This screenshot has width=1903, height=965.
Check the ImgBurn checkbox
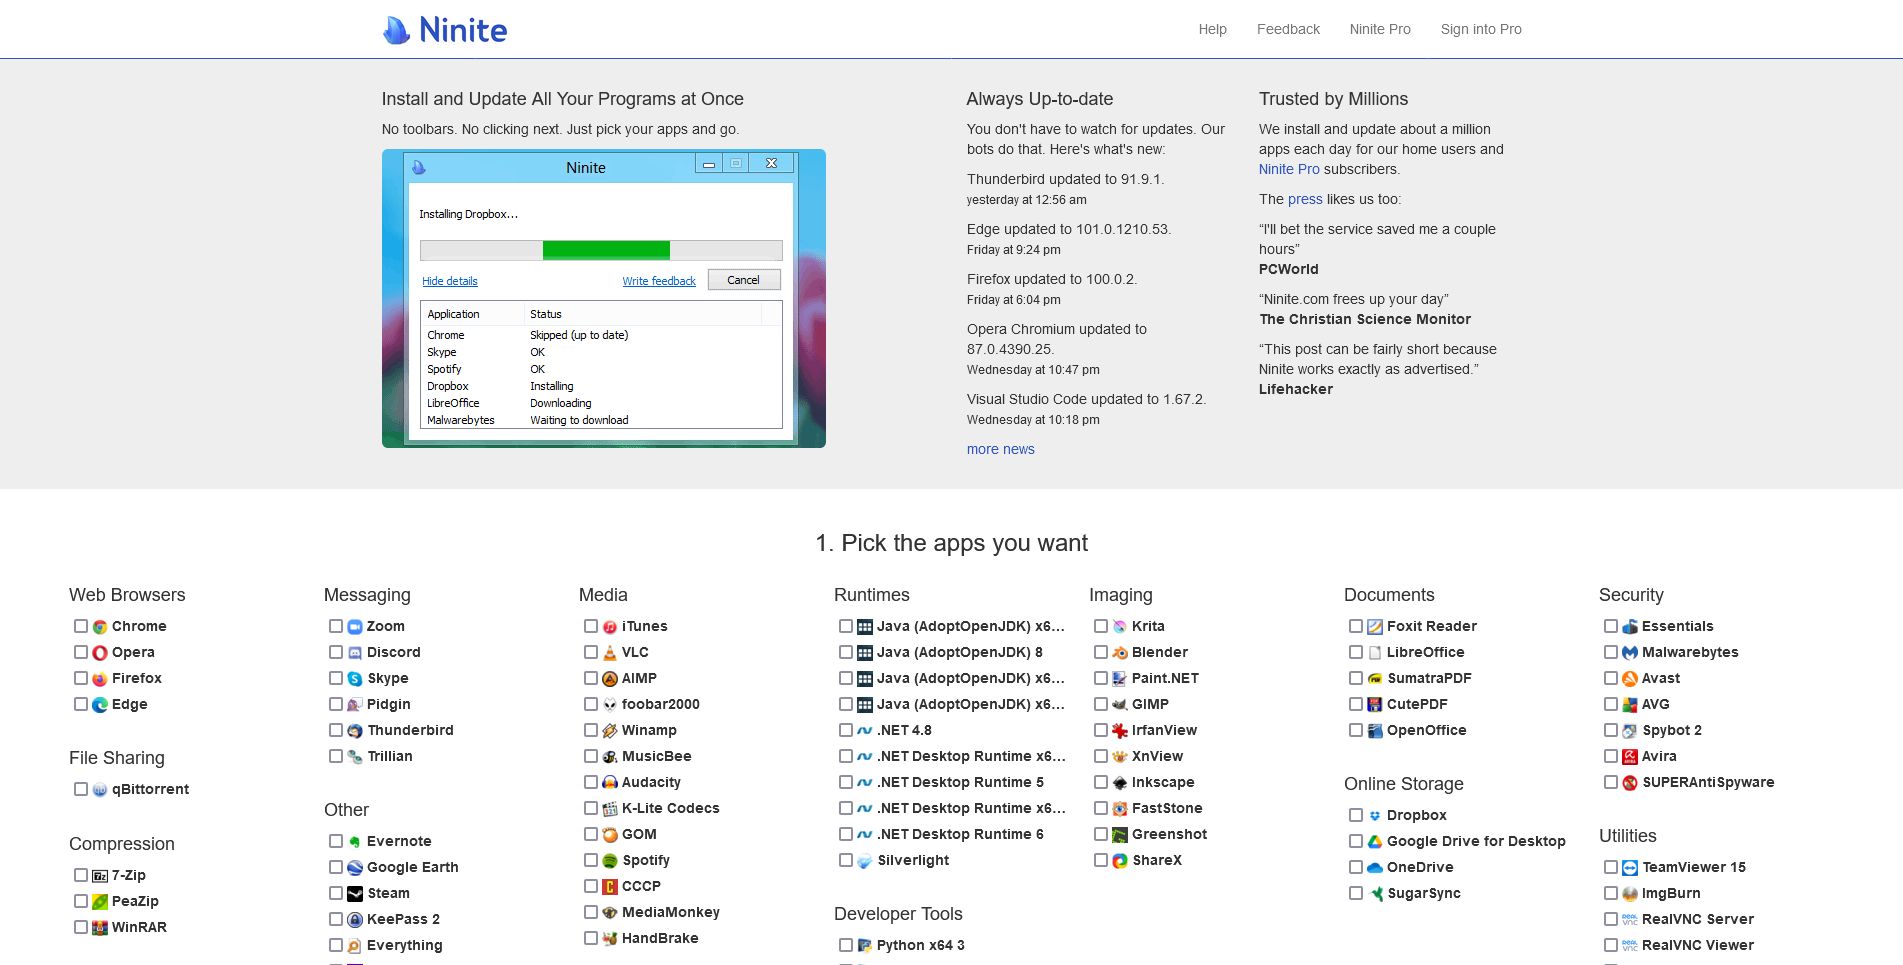pos(1611,893)
